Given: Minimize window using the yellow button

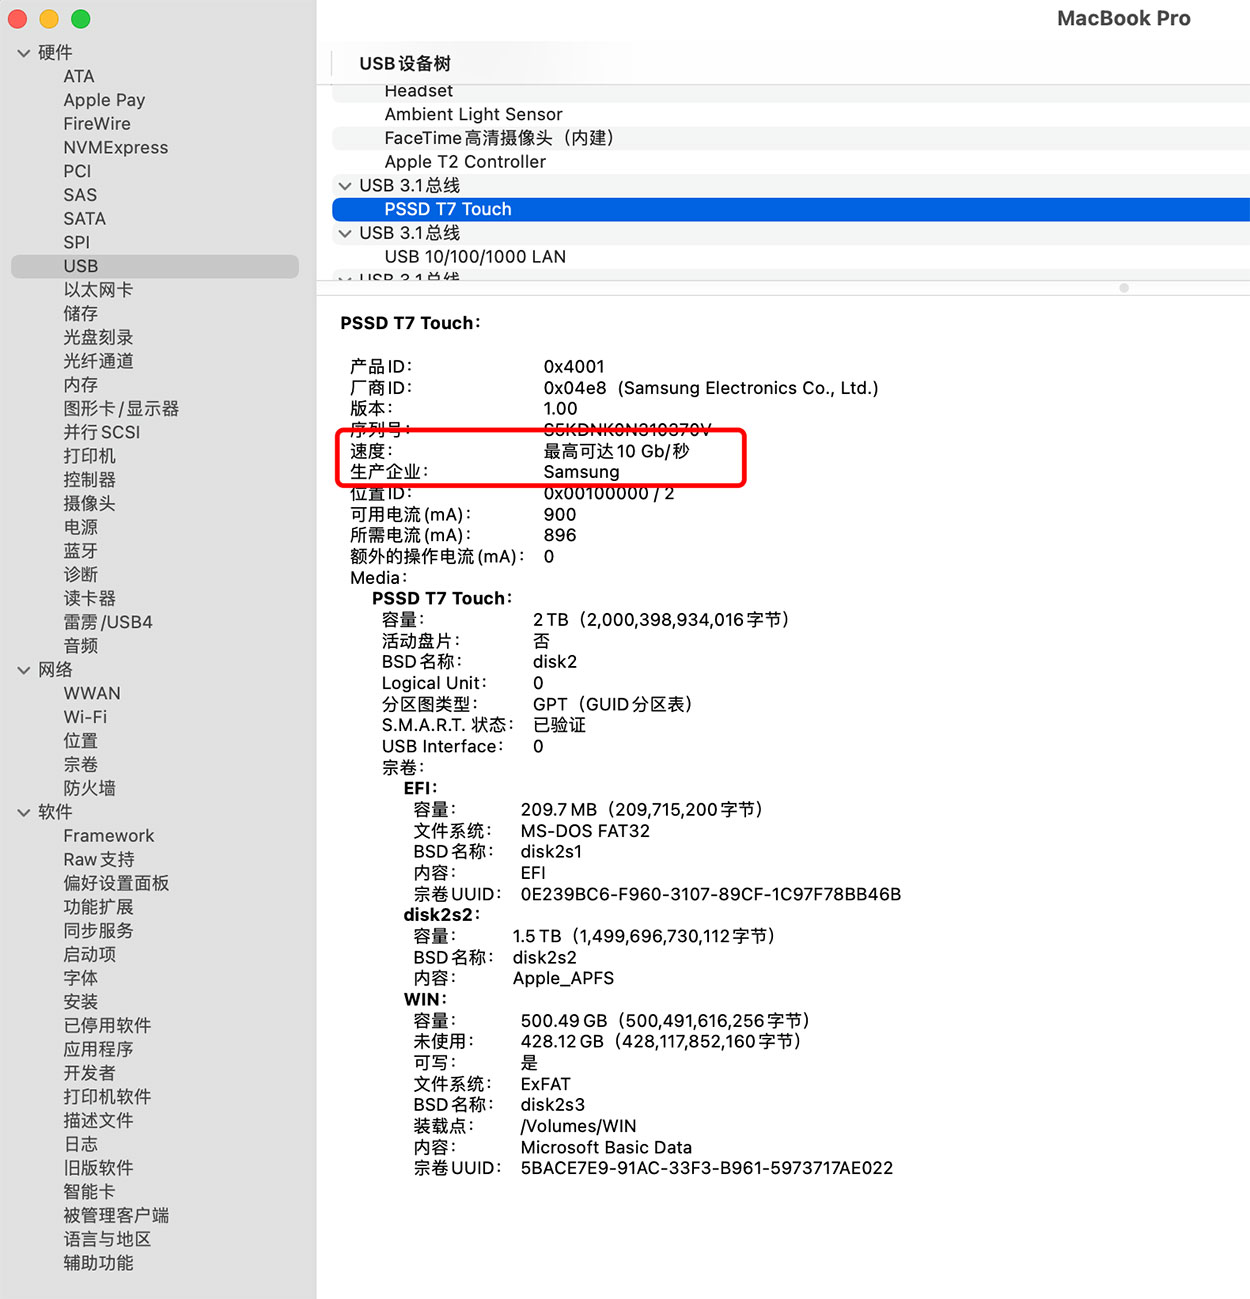Looking at the screenshot, I should pos(49,18).
